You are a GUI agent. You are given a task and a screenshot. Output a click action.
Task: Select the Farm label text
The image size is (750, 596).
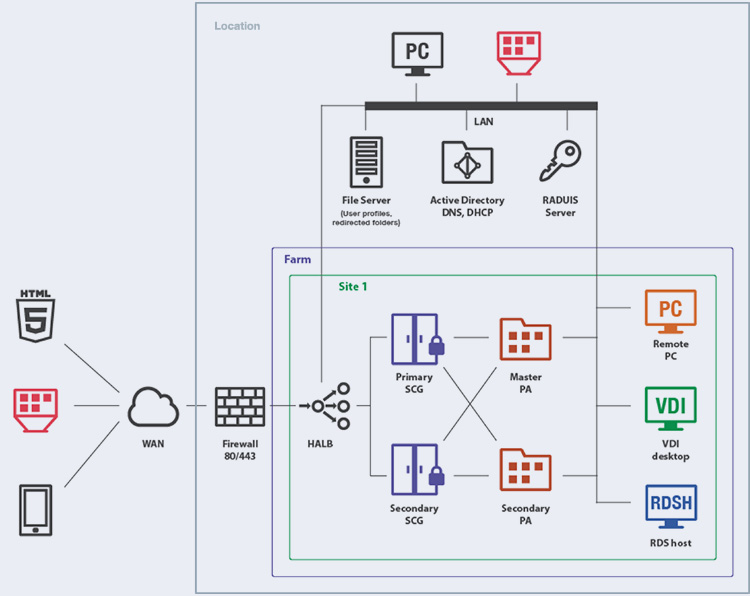(298, 259)
